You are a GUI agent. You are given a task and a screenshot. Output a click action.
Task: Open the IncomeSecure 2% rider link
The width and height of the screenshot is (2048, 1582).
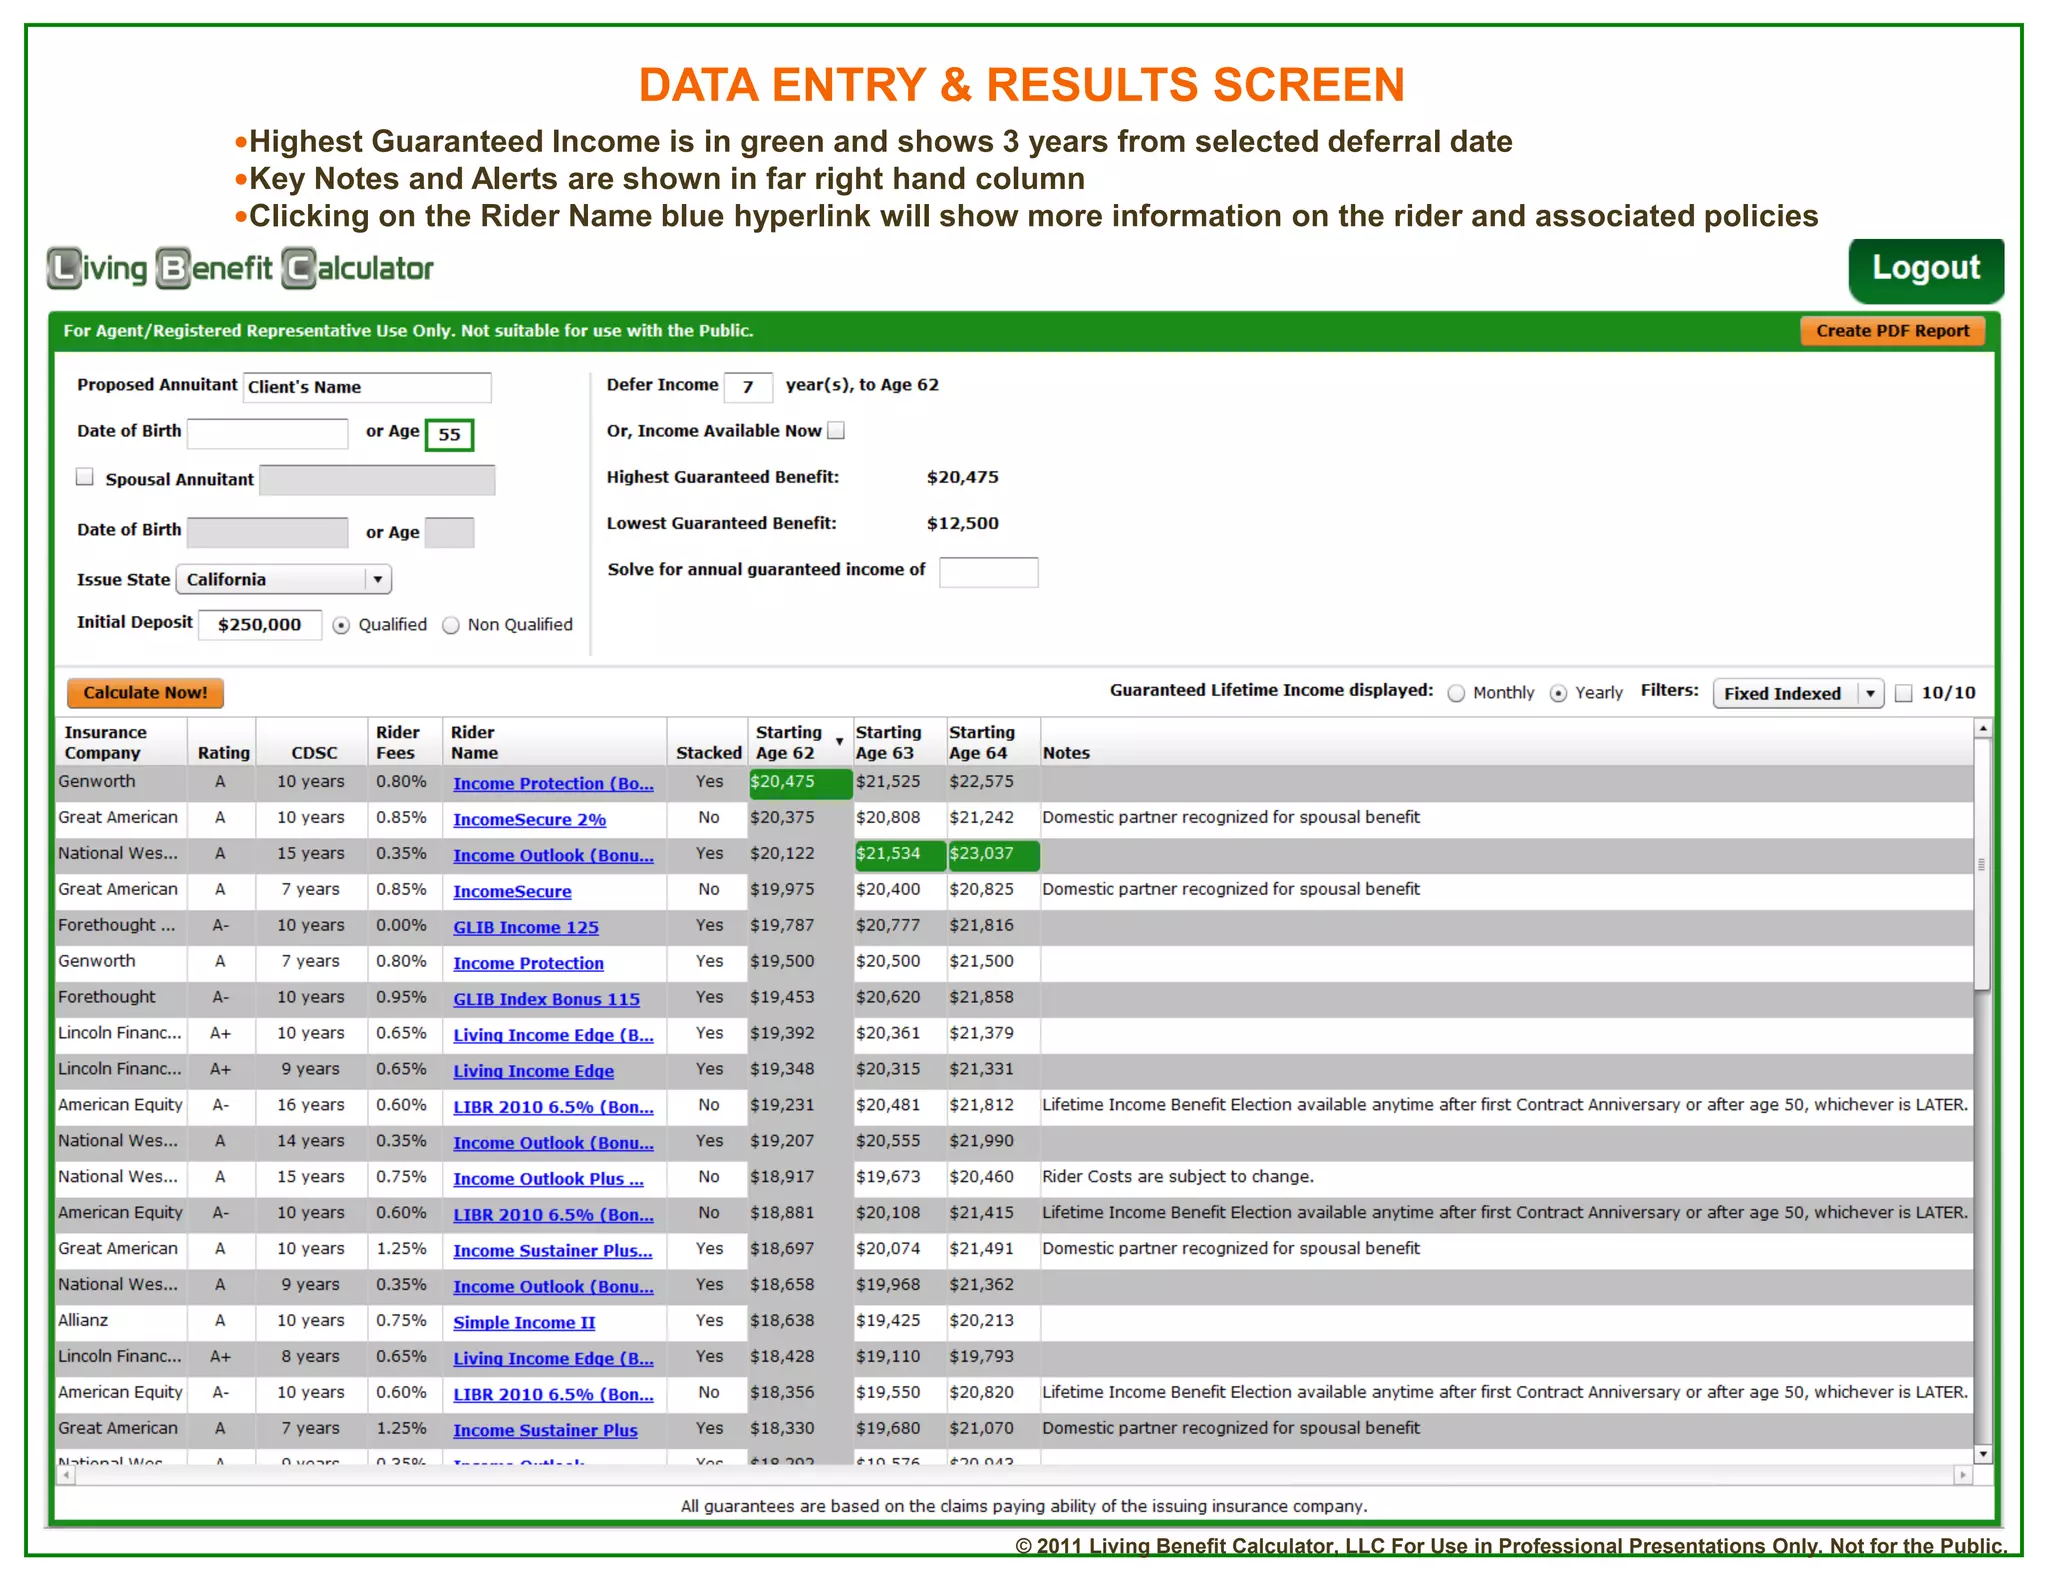click(x=529, y=819)
